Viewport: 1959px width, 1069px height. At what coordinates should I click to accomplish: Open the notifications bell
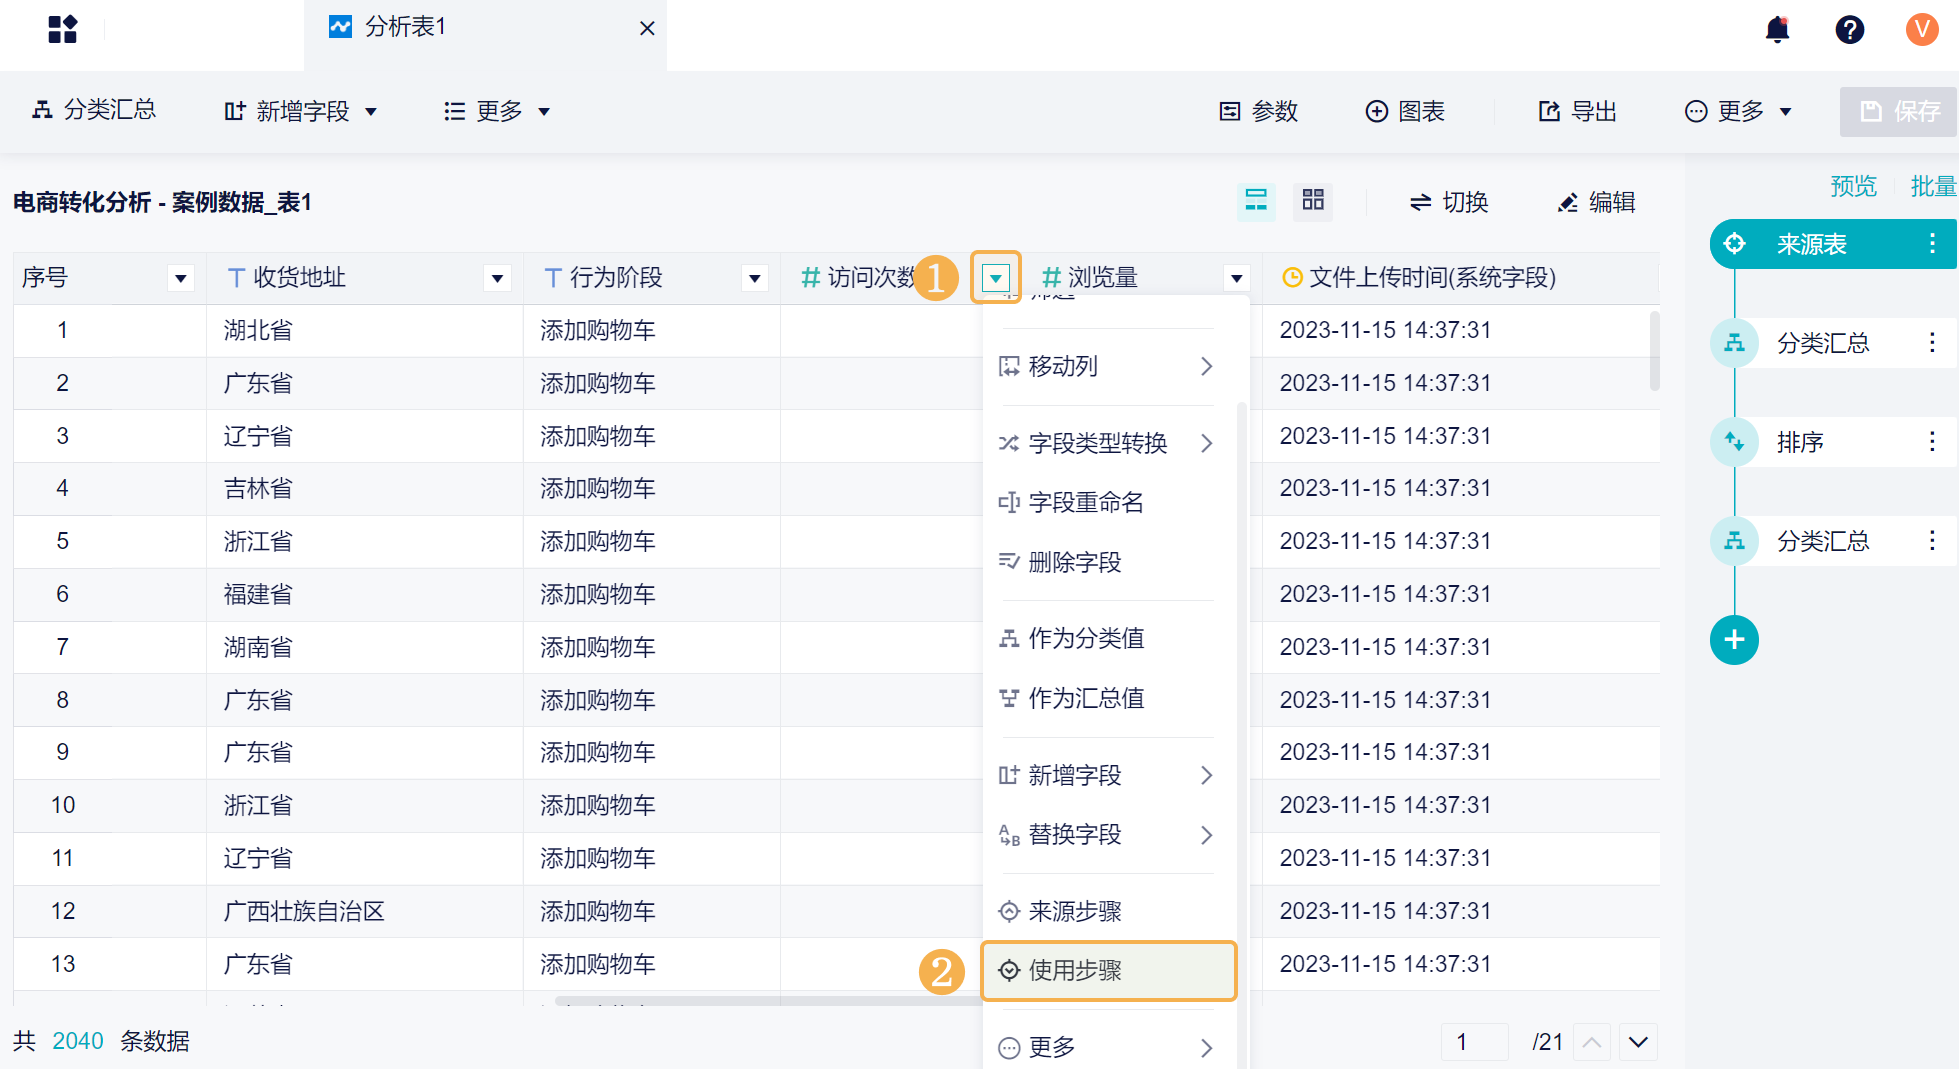tap(1777, 29)
